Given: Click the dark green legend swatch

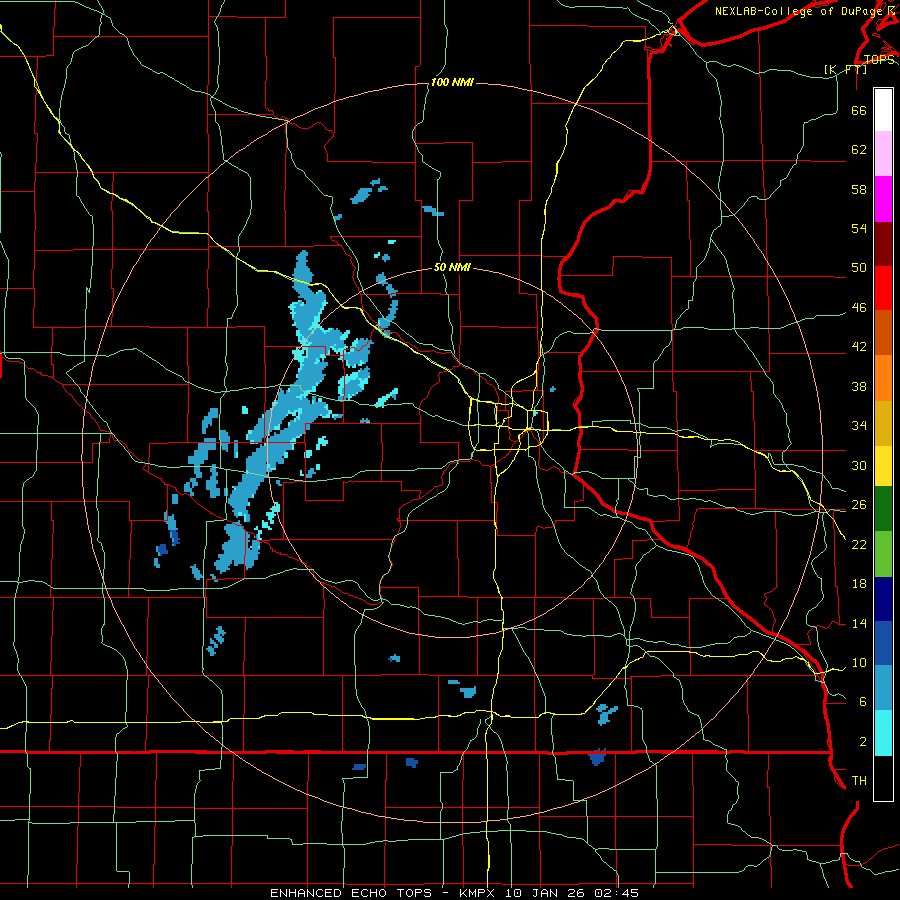Looking at the screenshot, I should coord(883,509).
